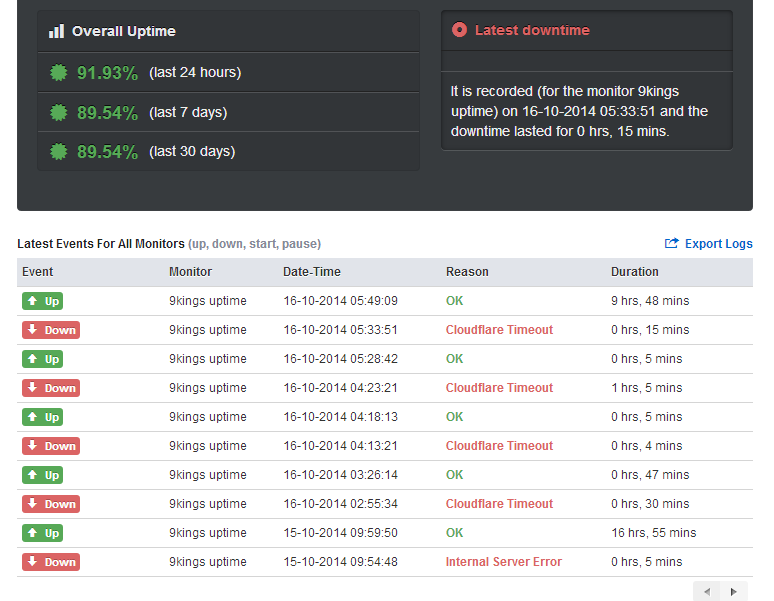
Task: Go to previous page of events
Action: tap(707, 591)
